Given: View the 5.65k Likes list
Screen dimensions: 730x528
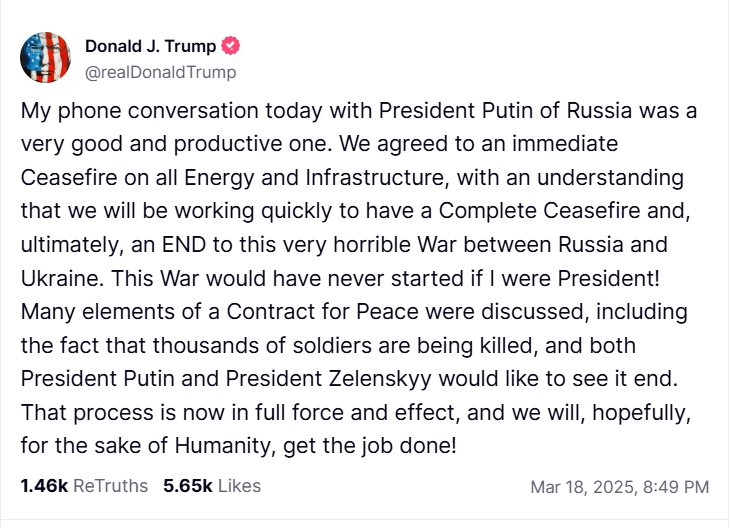Looking at the screenshot, I should point(211,486).
